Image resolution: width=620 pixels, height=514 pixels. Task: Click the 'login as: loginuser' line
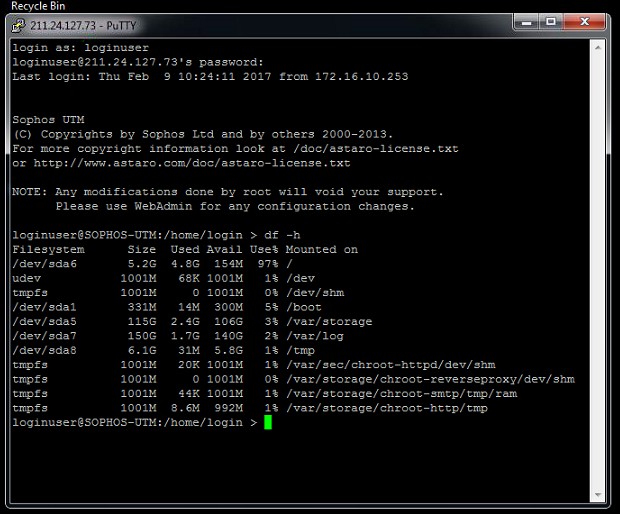pyautogui.click(x=81, y=48)
